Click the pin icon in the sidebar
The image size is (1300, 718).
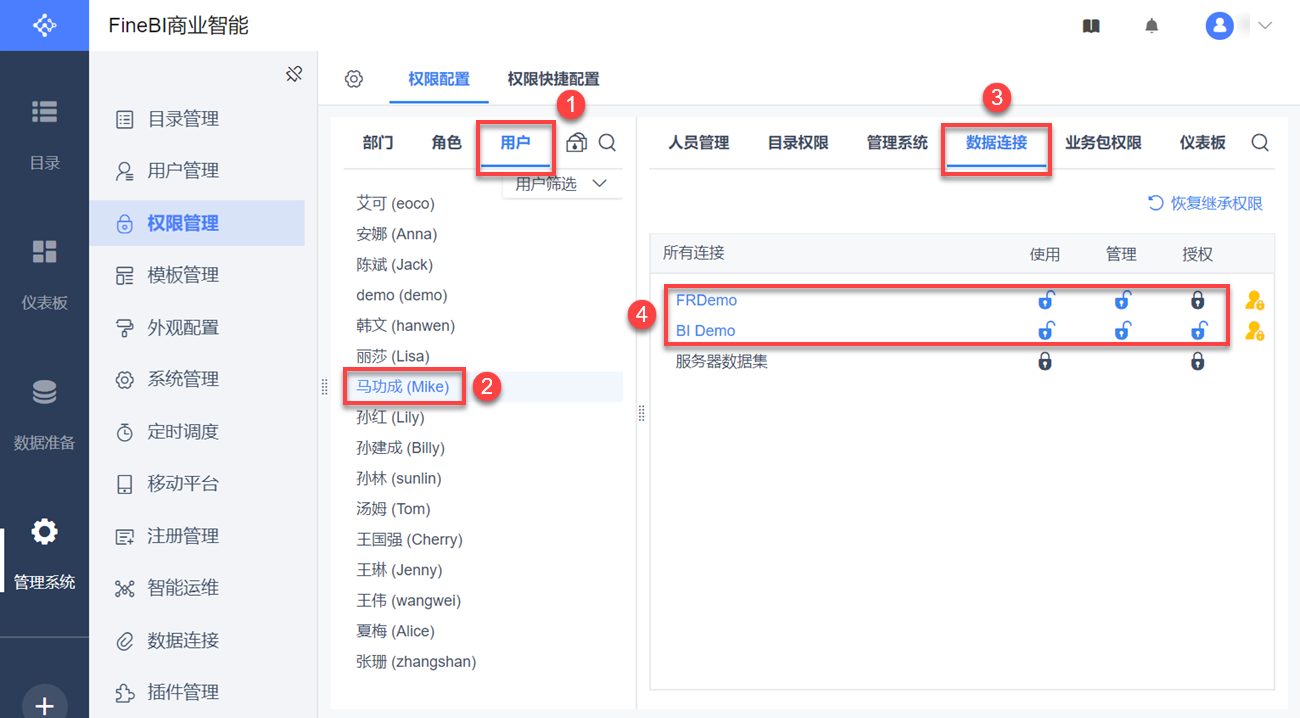[x=294, y=74]
